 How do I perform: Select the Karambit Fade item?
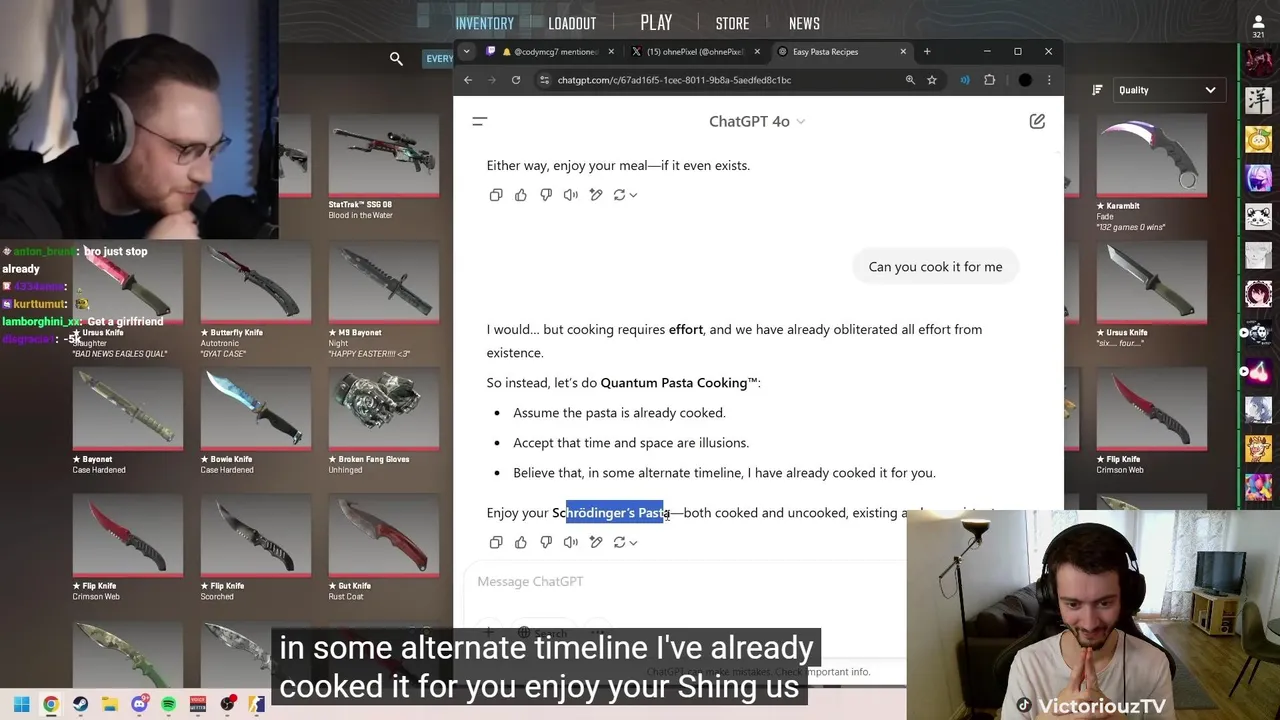(x=1152, y=173)
